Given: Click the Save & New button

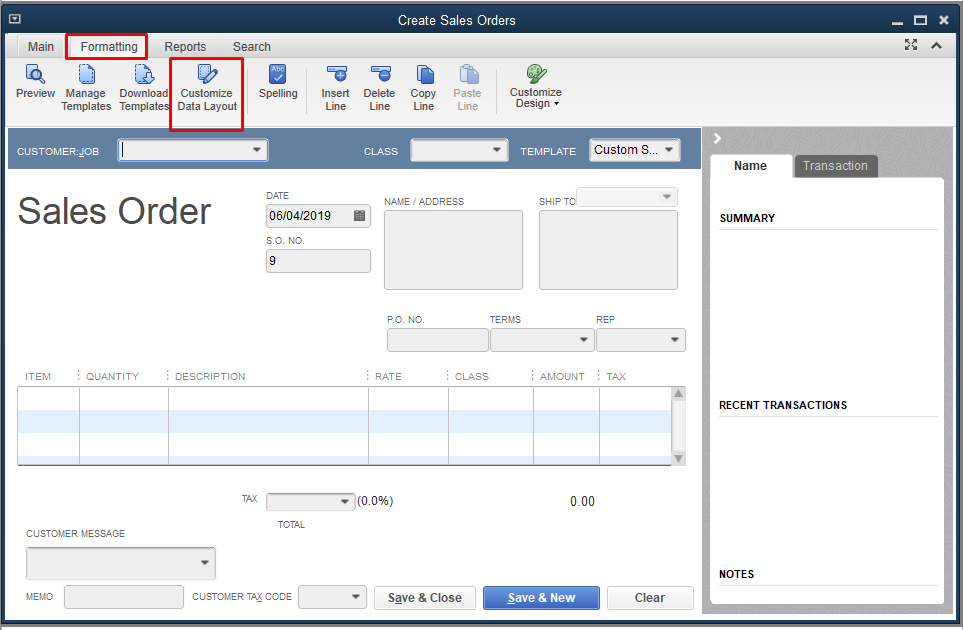Looking at the screenshot, I should (541, 597).
